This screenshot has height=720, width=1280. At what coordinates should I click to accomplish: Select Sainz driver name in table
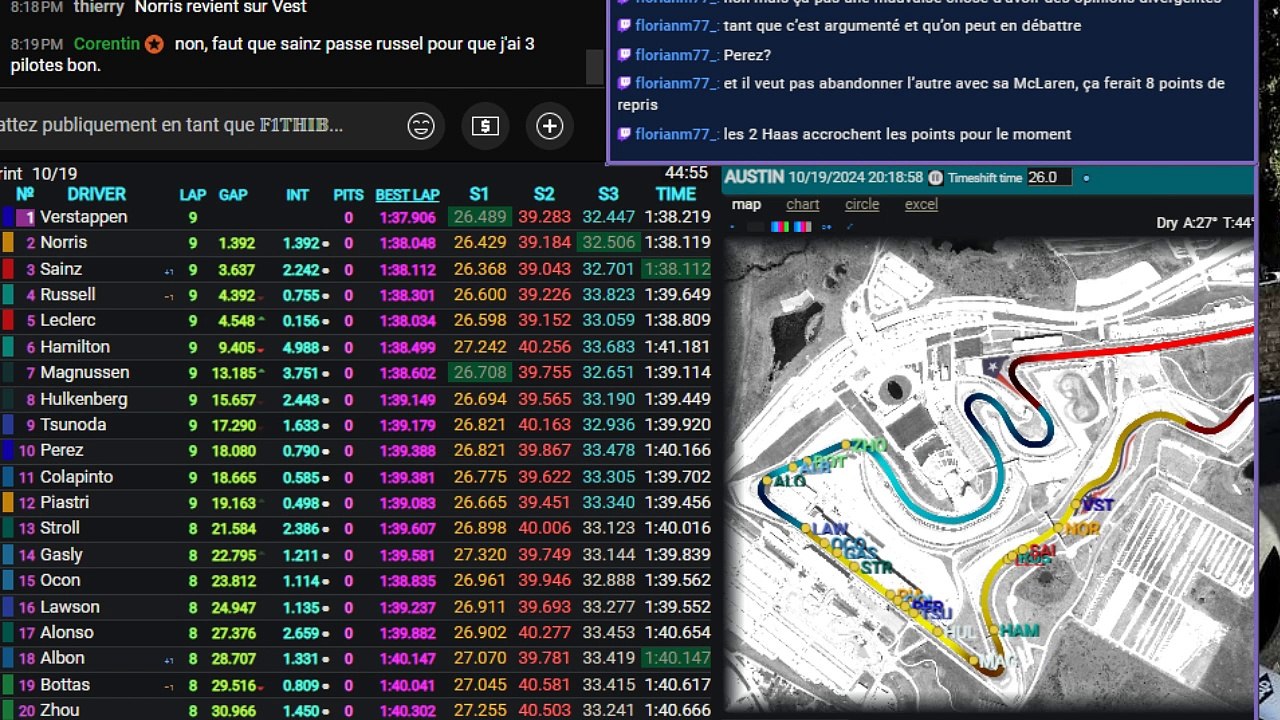click(x=61, y=269)
